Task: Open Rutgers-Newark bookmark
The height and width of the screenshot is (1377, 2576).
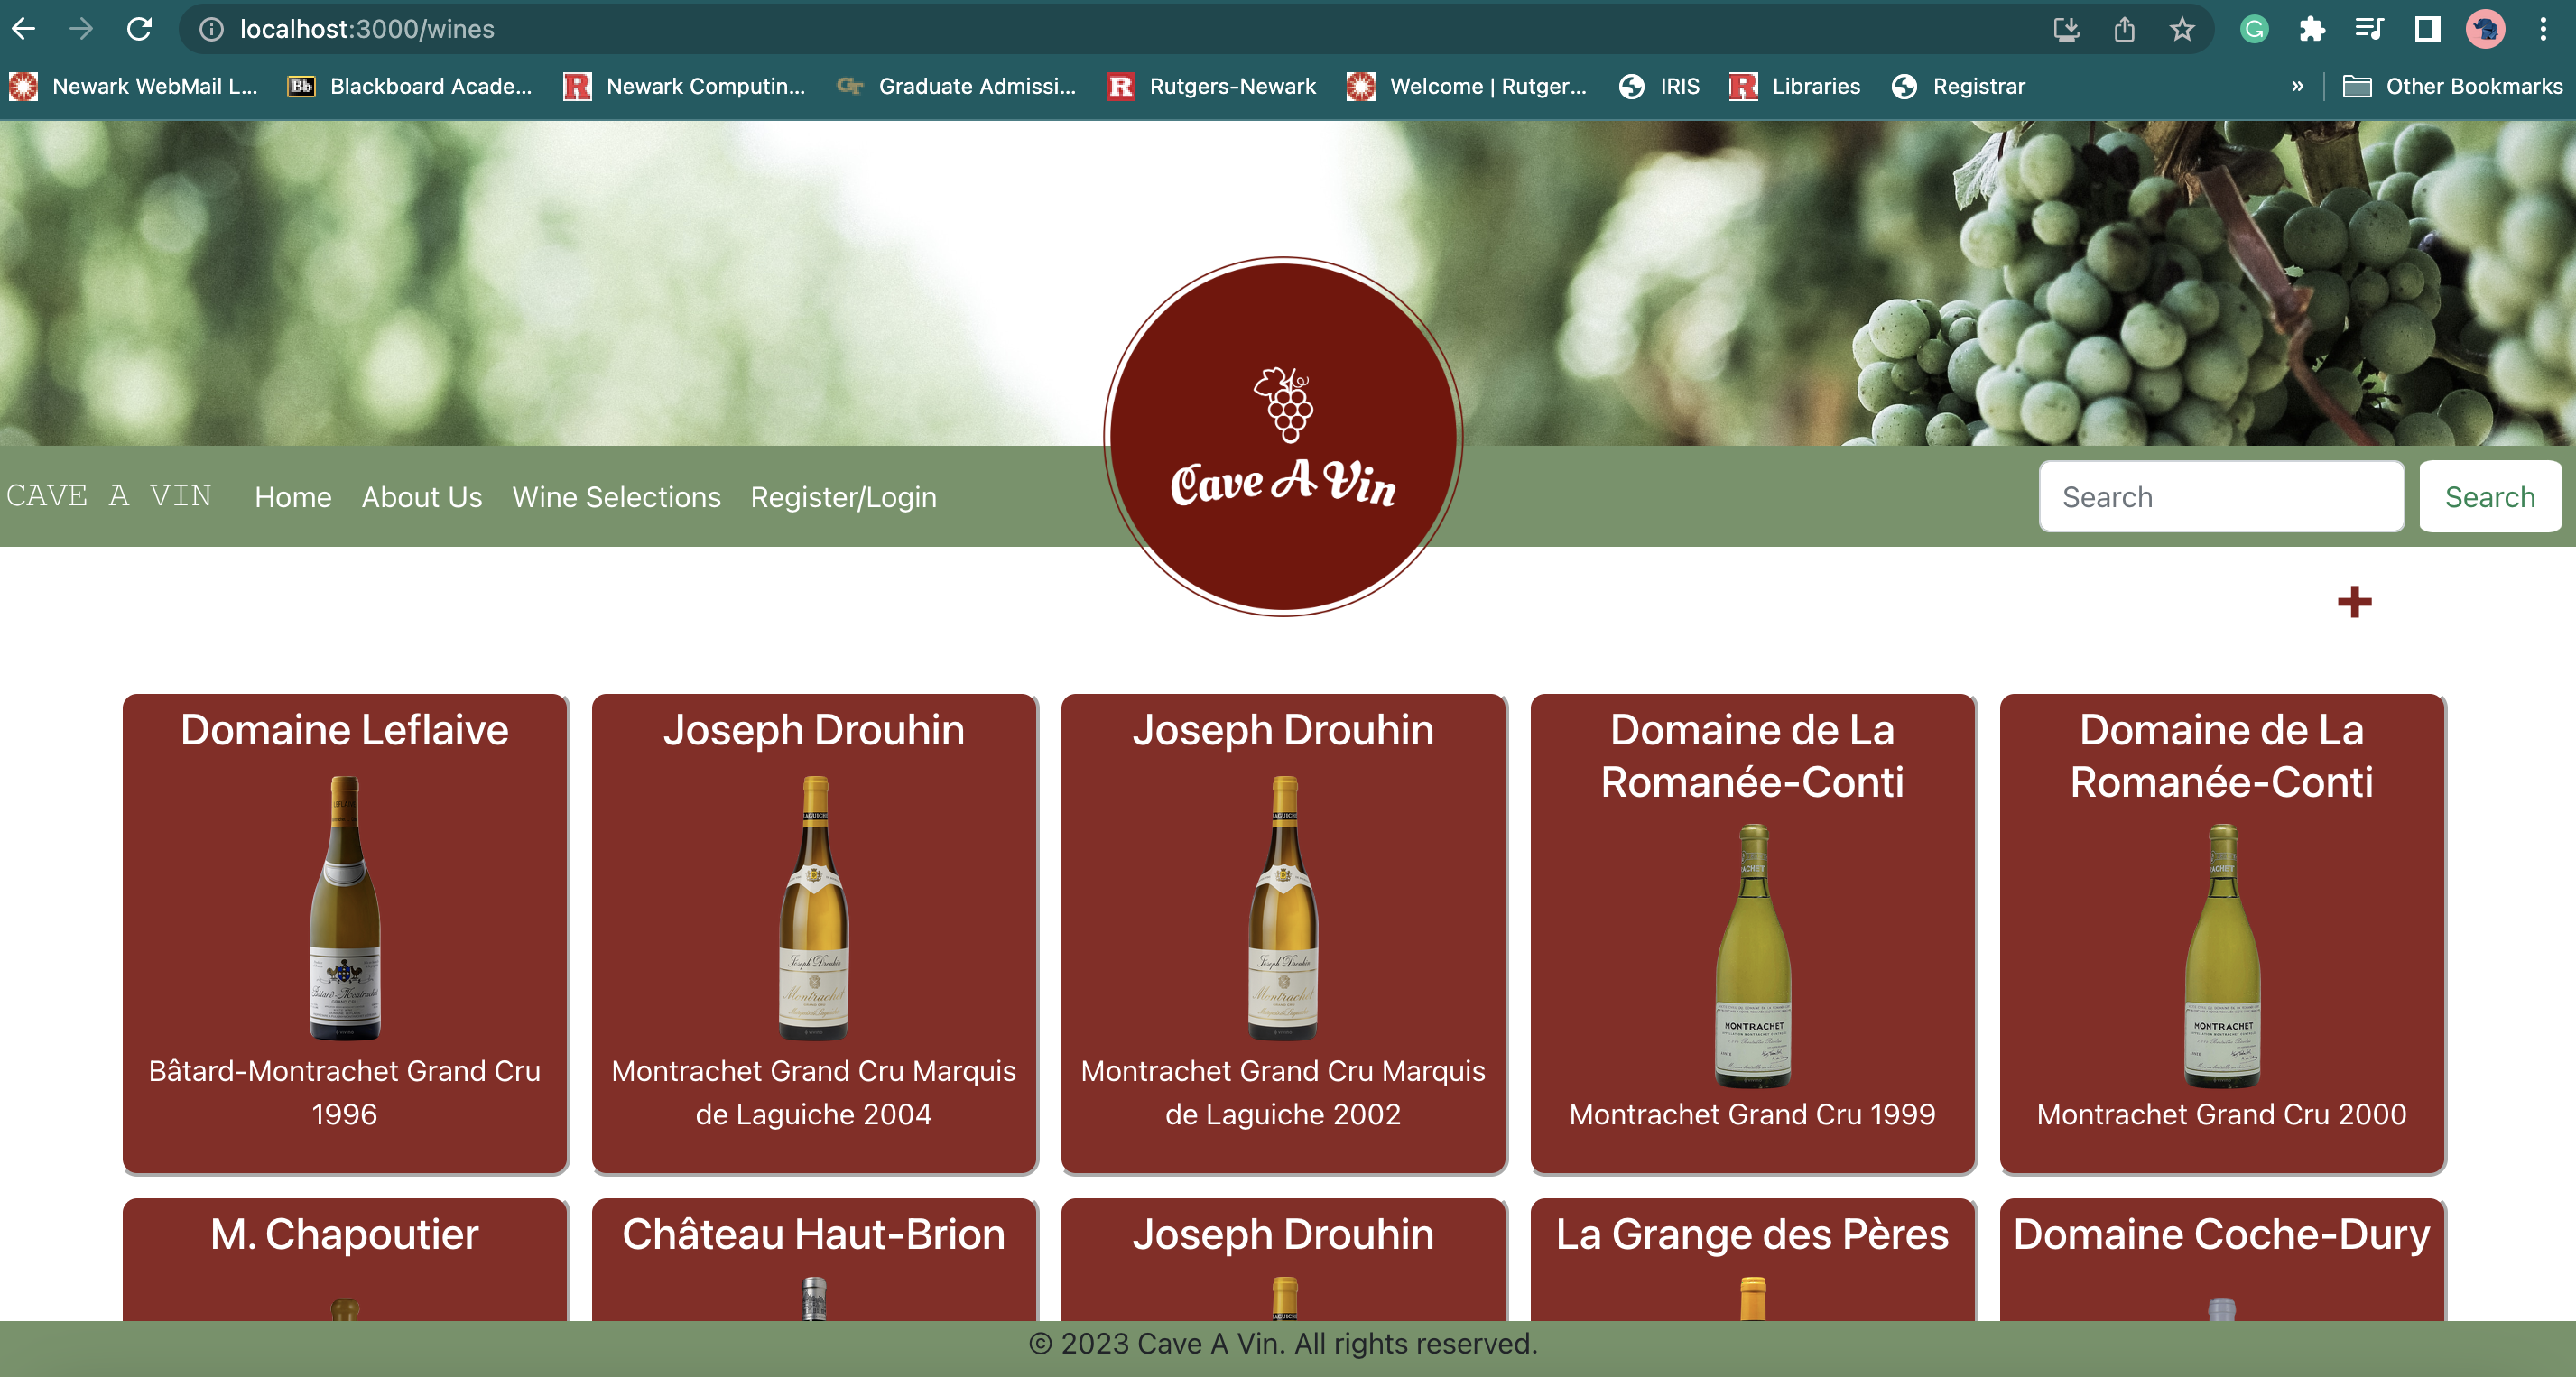Action: (x=1212, y=86)
